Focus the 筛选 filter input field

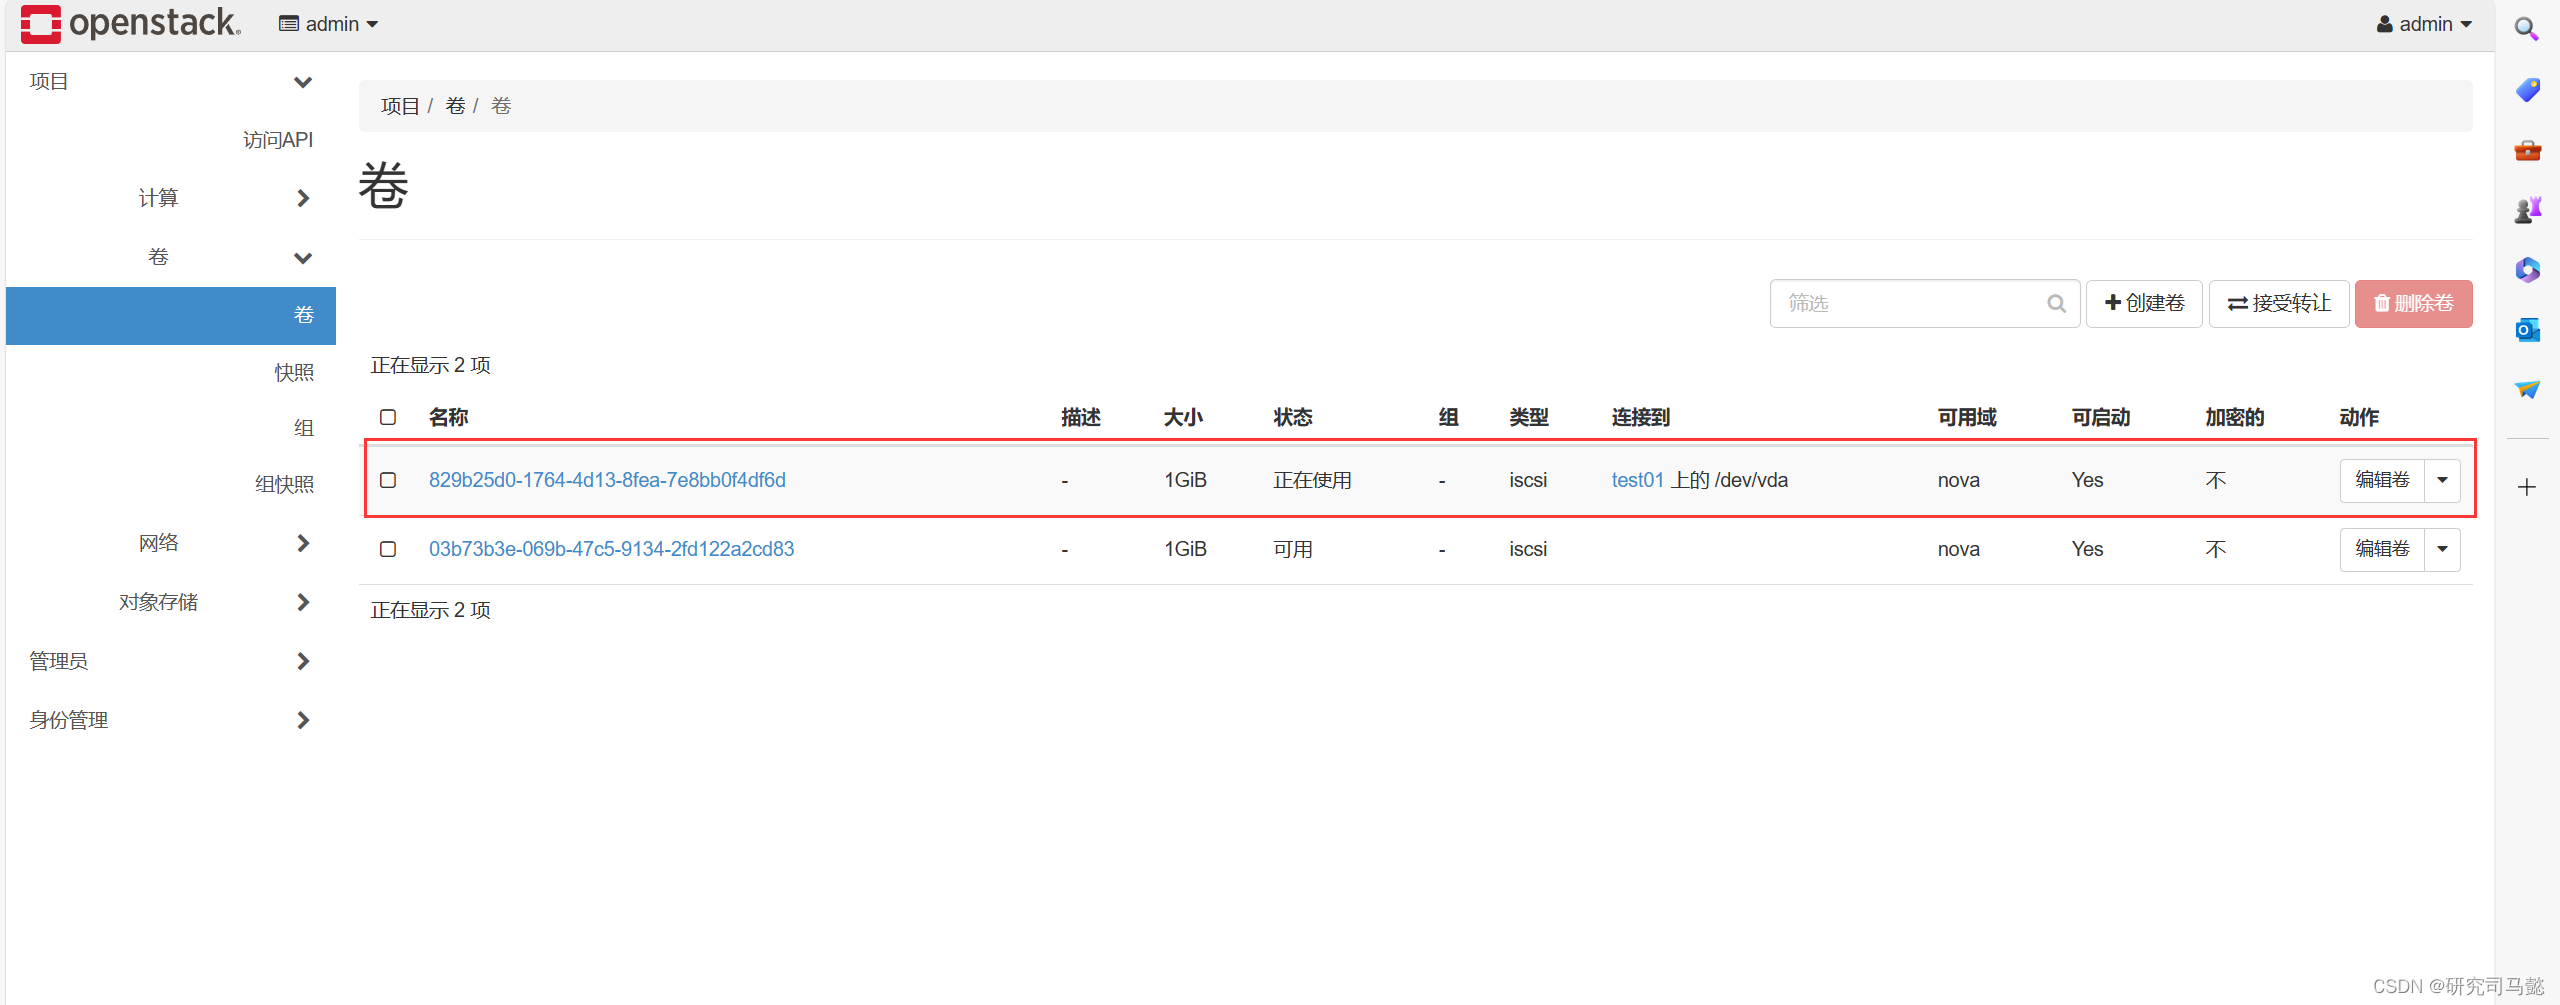coord(1925,303)
